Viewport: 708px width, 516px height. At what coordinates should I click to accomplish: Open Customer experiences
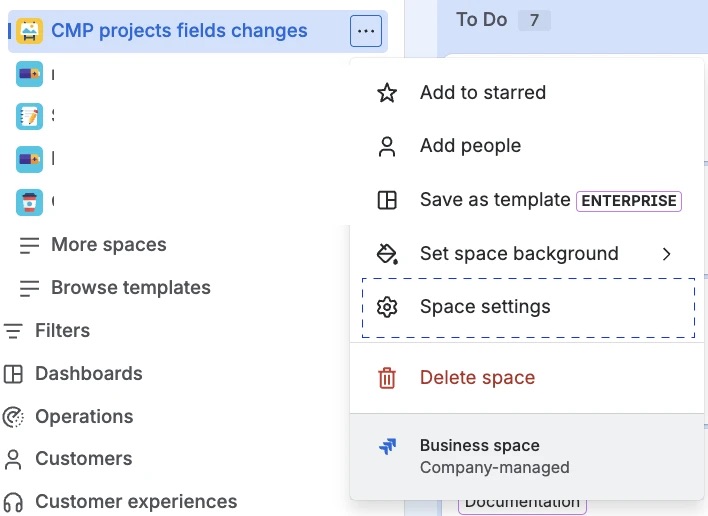(x=136, y=502)
